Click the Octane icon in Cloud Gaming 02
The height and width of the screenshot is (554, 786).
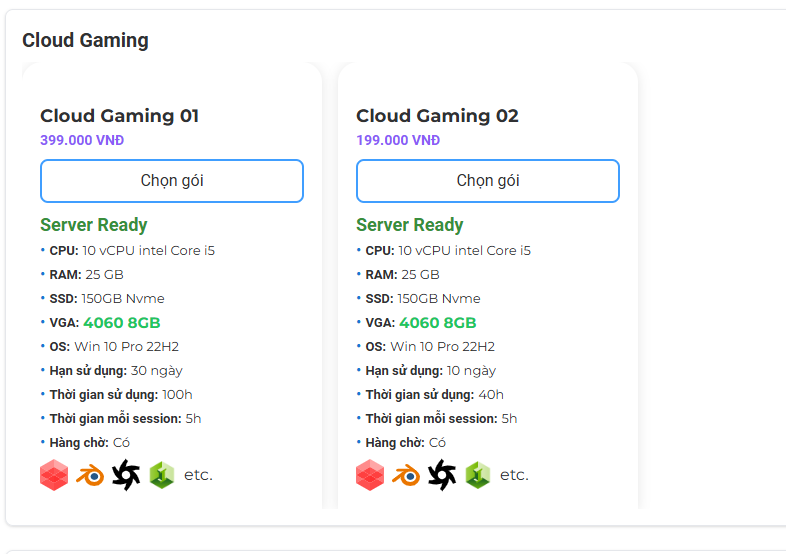[442, 475]
